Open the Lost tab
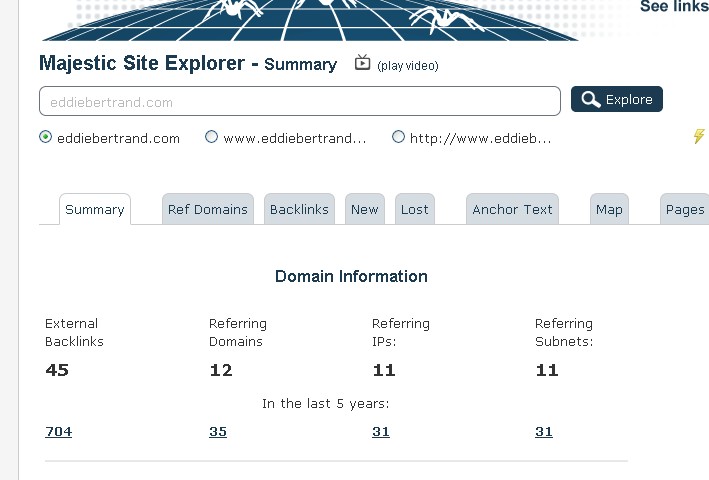 click(415, 209)
